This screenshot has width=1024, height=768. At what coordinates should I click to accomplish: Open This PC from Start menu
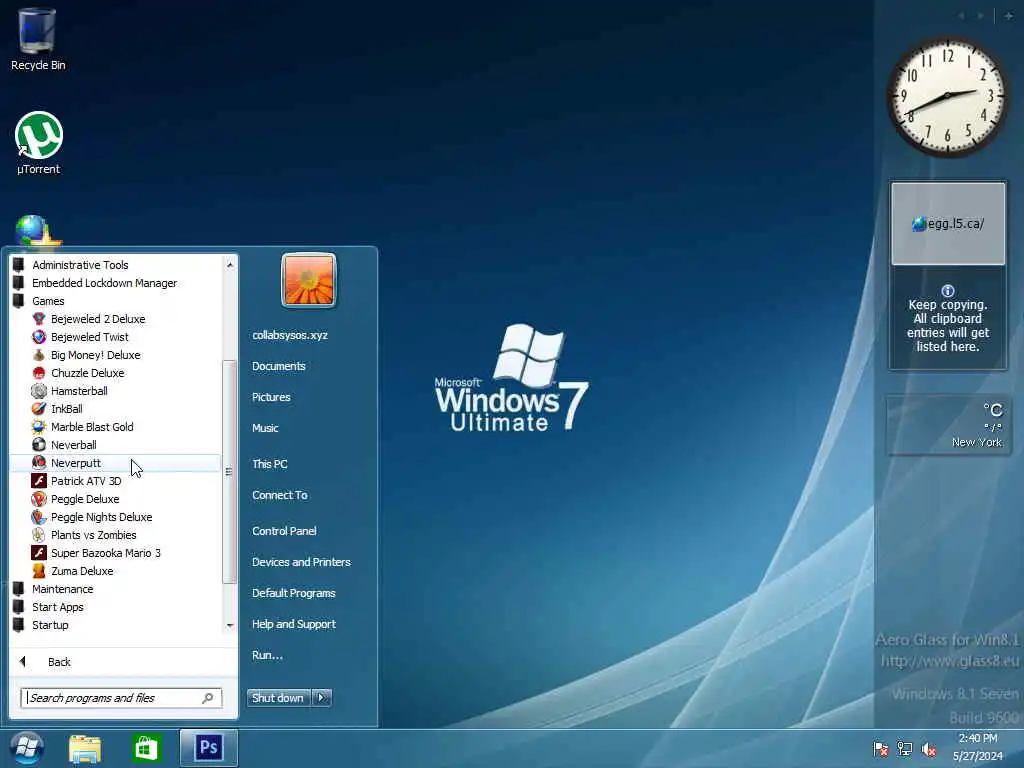pos(270,464)
